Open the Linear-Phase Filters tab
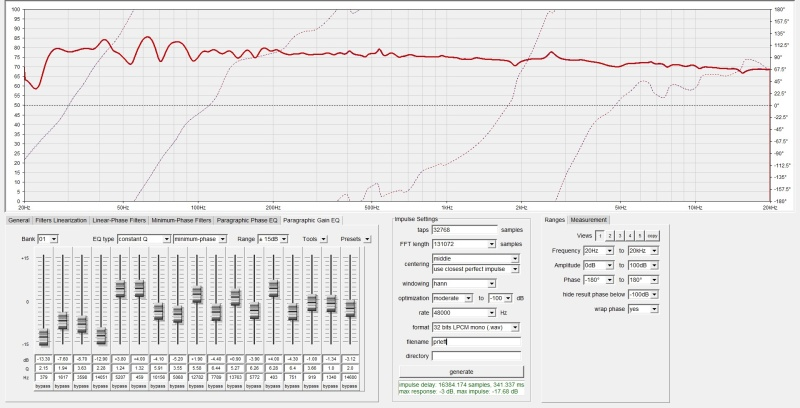The image size is (800, 408). pyautogui.click(x=120, y=219)
